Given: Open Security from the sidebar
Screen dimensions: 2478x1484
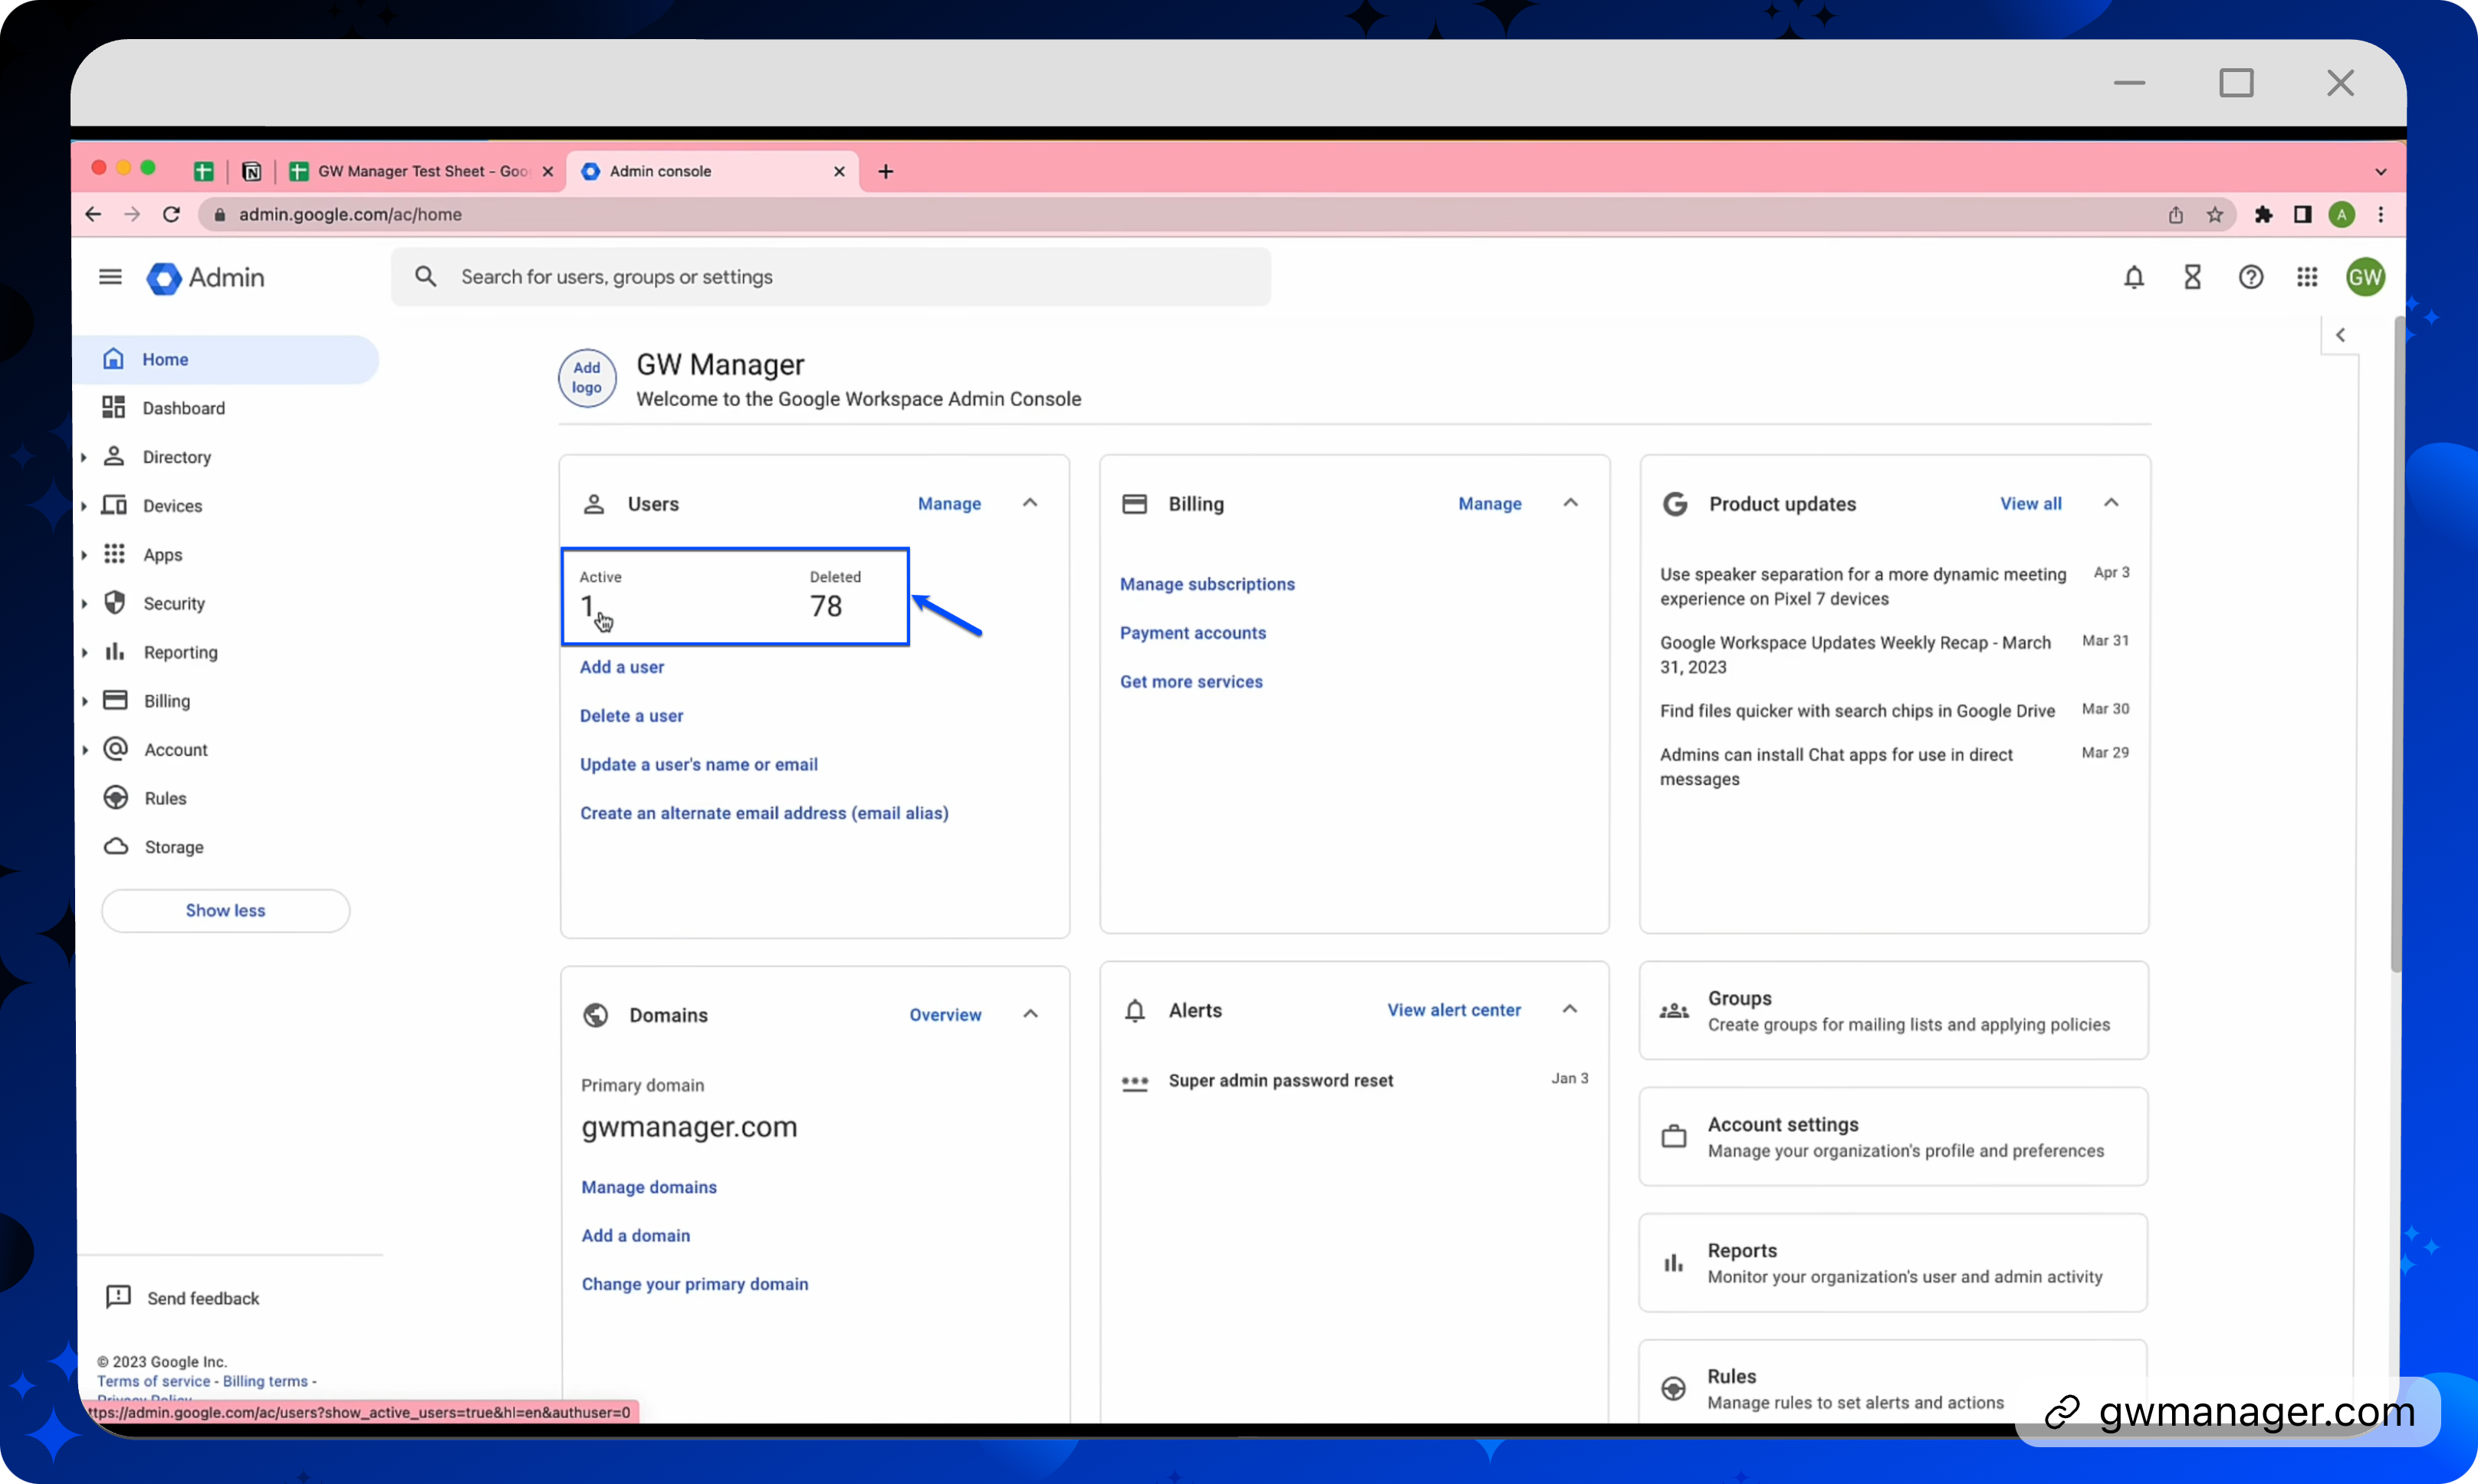Looking at the screenshot, I should click(x=173, y=603).
